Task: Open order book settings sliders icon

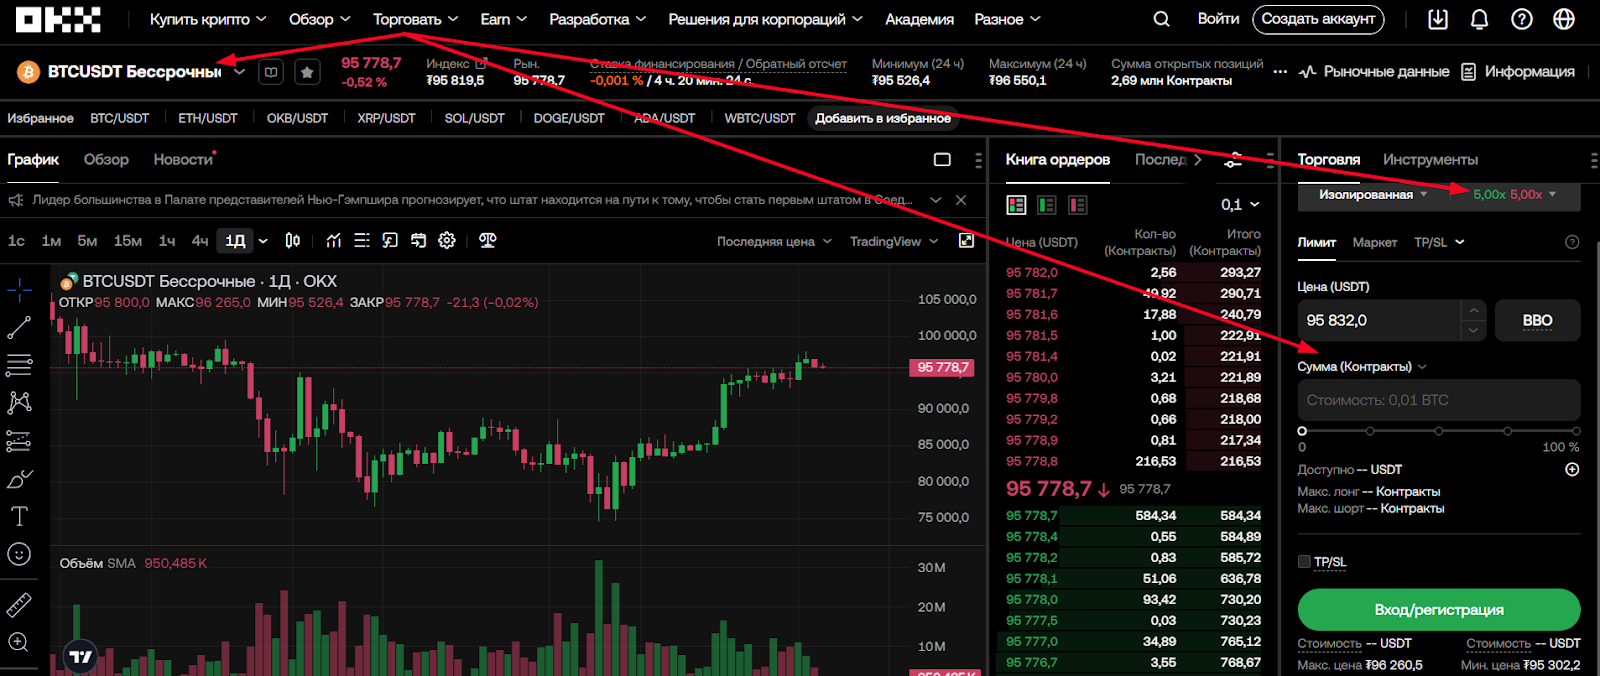Action: 1234,160
